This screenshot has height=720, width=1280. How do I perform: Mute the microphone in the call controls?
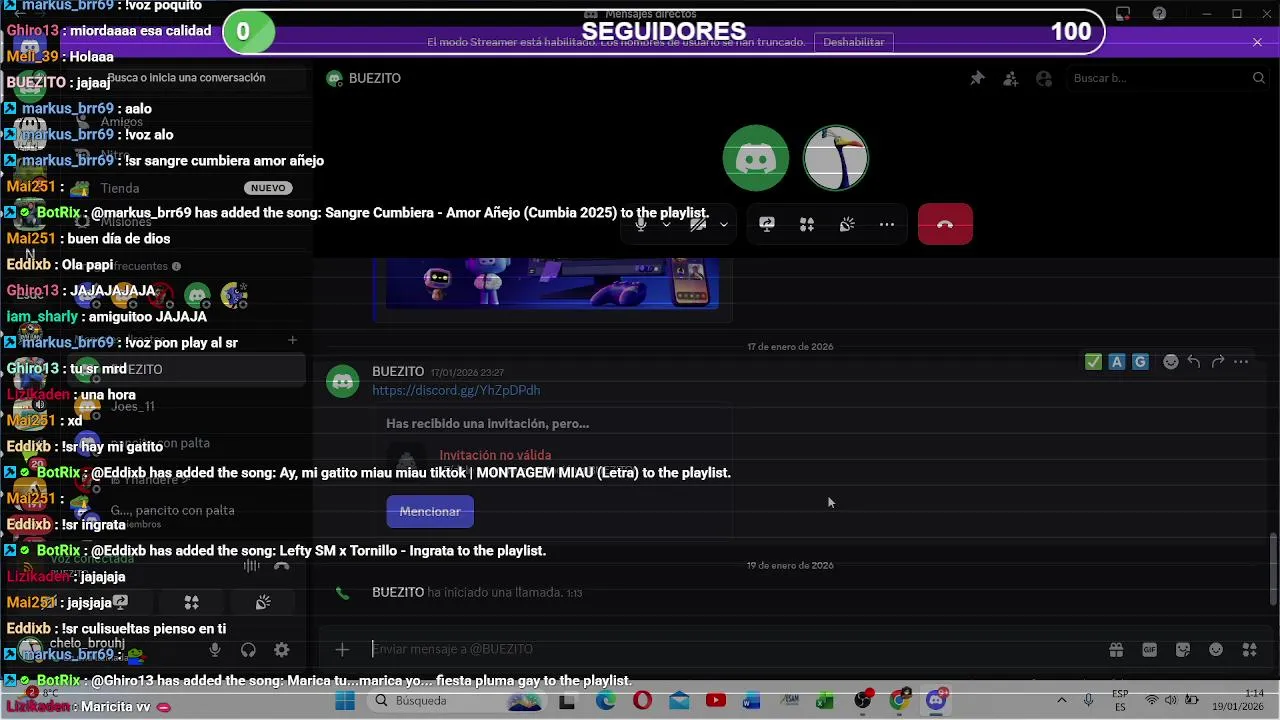click(641, 224)
